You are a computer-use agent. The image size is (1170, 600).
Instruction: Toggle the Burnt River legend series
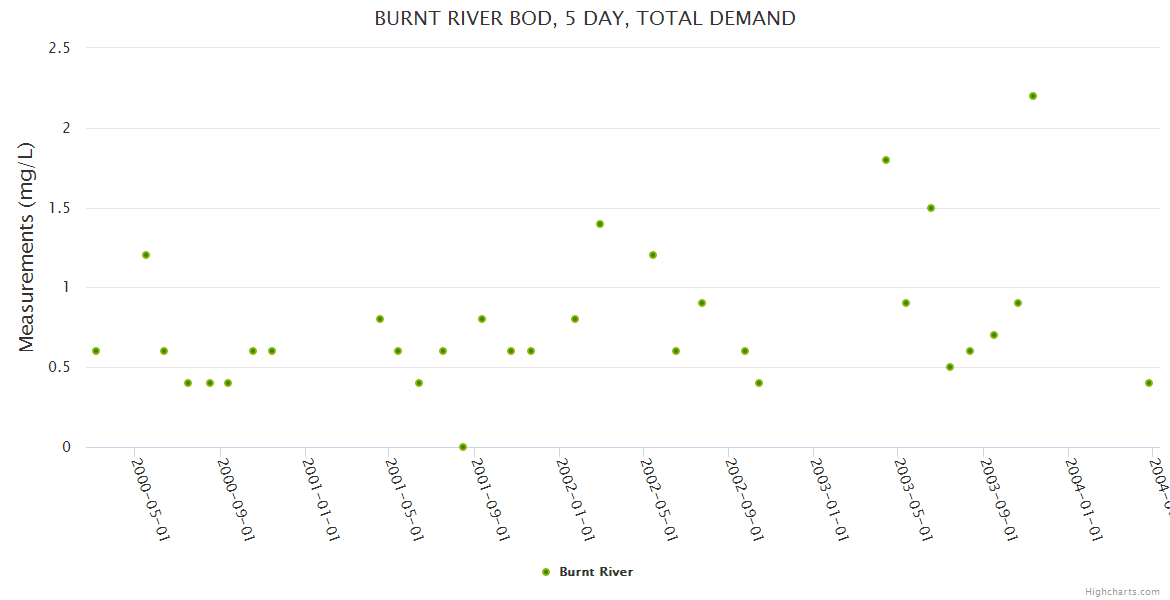pos(595,572)
